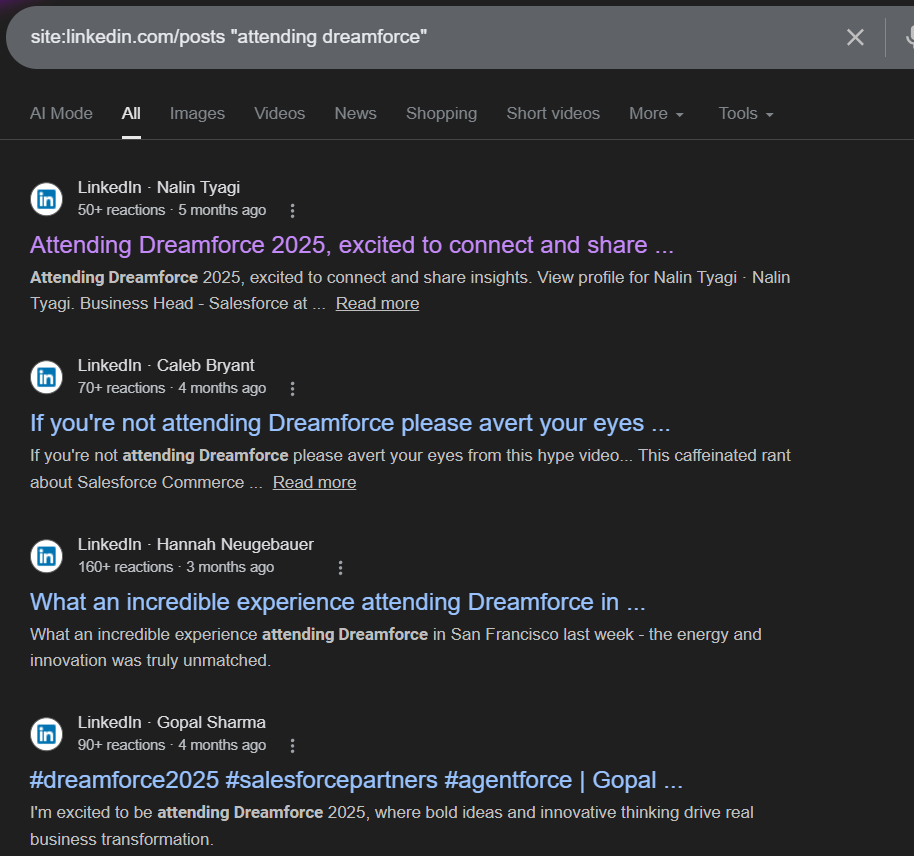This screenshot has height=856, width=914.
Task: Switch to the Images tab
Action: (x=197, y=114)
